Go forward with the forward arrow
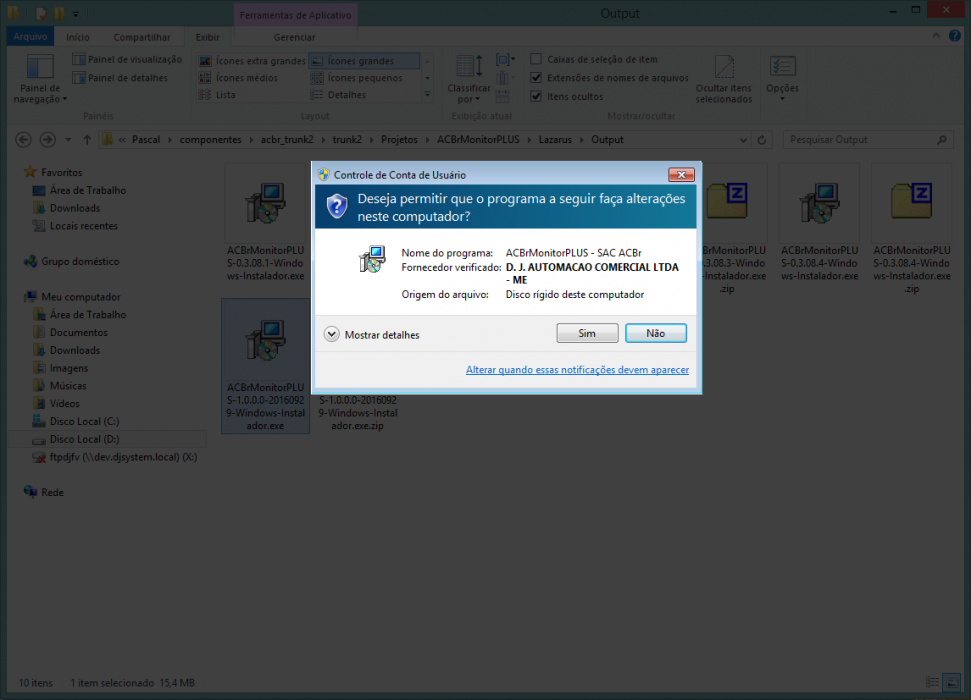 coord(48,140)
